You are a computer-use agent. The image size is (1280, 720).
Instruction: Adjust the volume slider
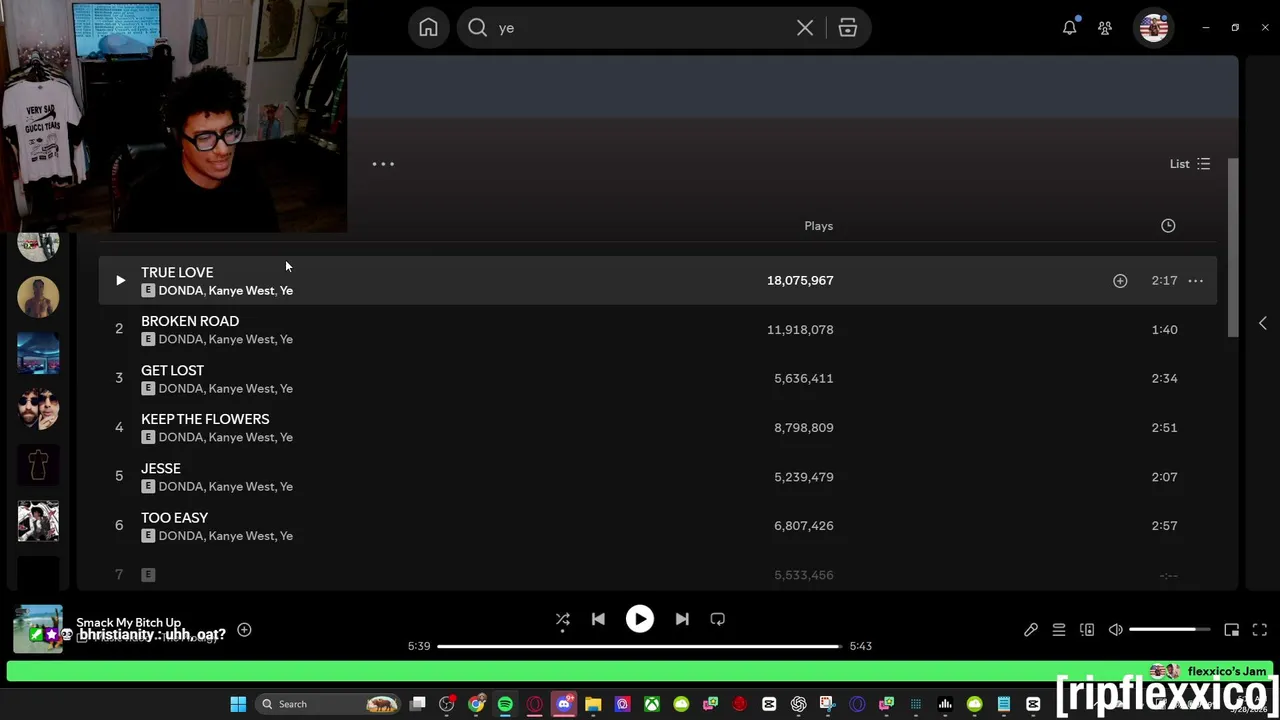(x=1170, y=630)
